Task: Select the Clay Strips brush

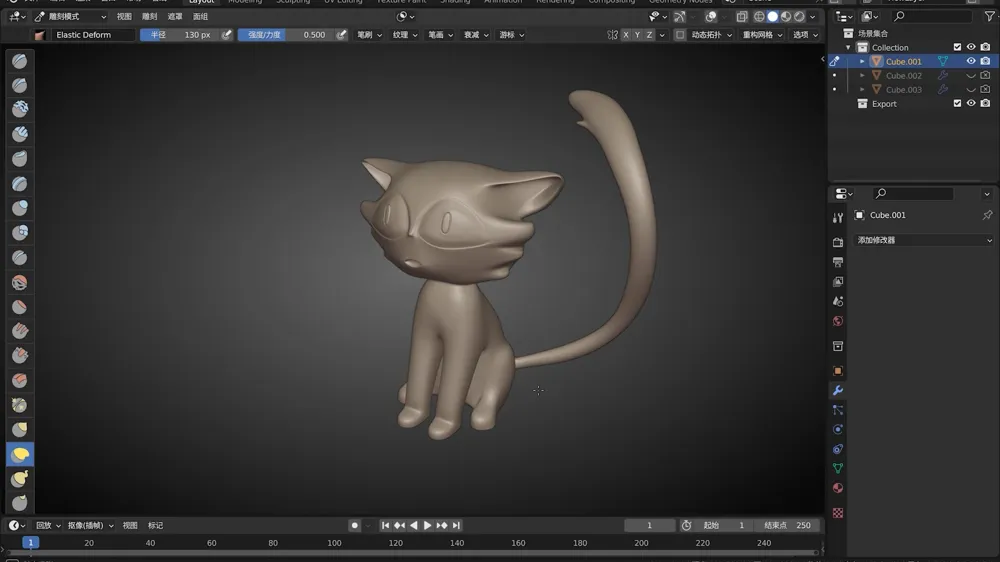Action: 20,134
